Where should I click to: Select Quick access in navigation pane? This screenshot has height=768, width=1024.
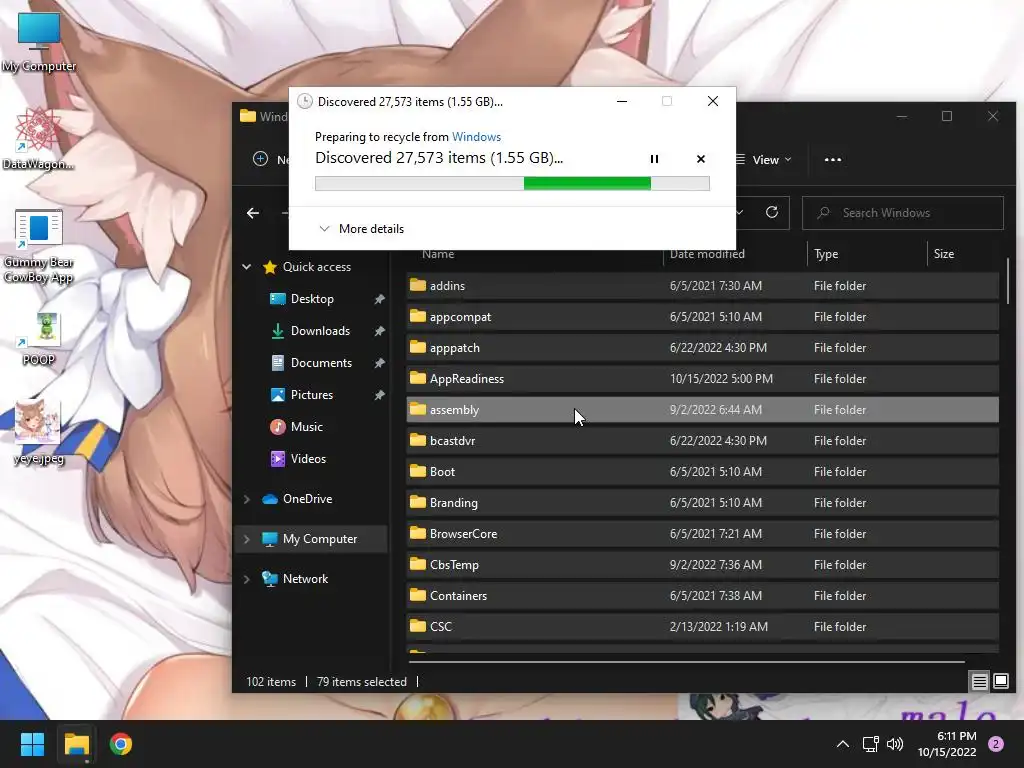point(317,266)
